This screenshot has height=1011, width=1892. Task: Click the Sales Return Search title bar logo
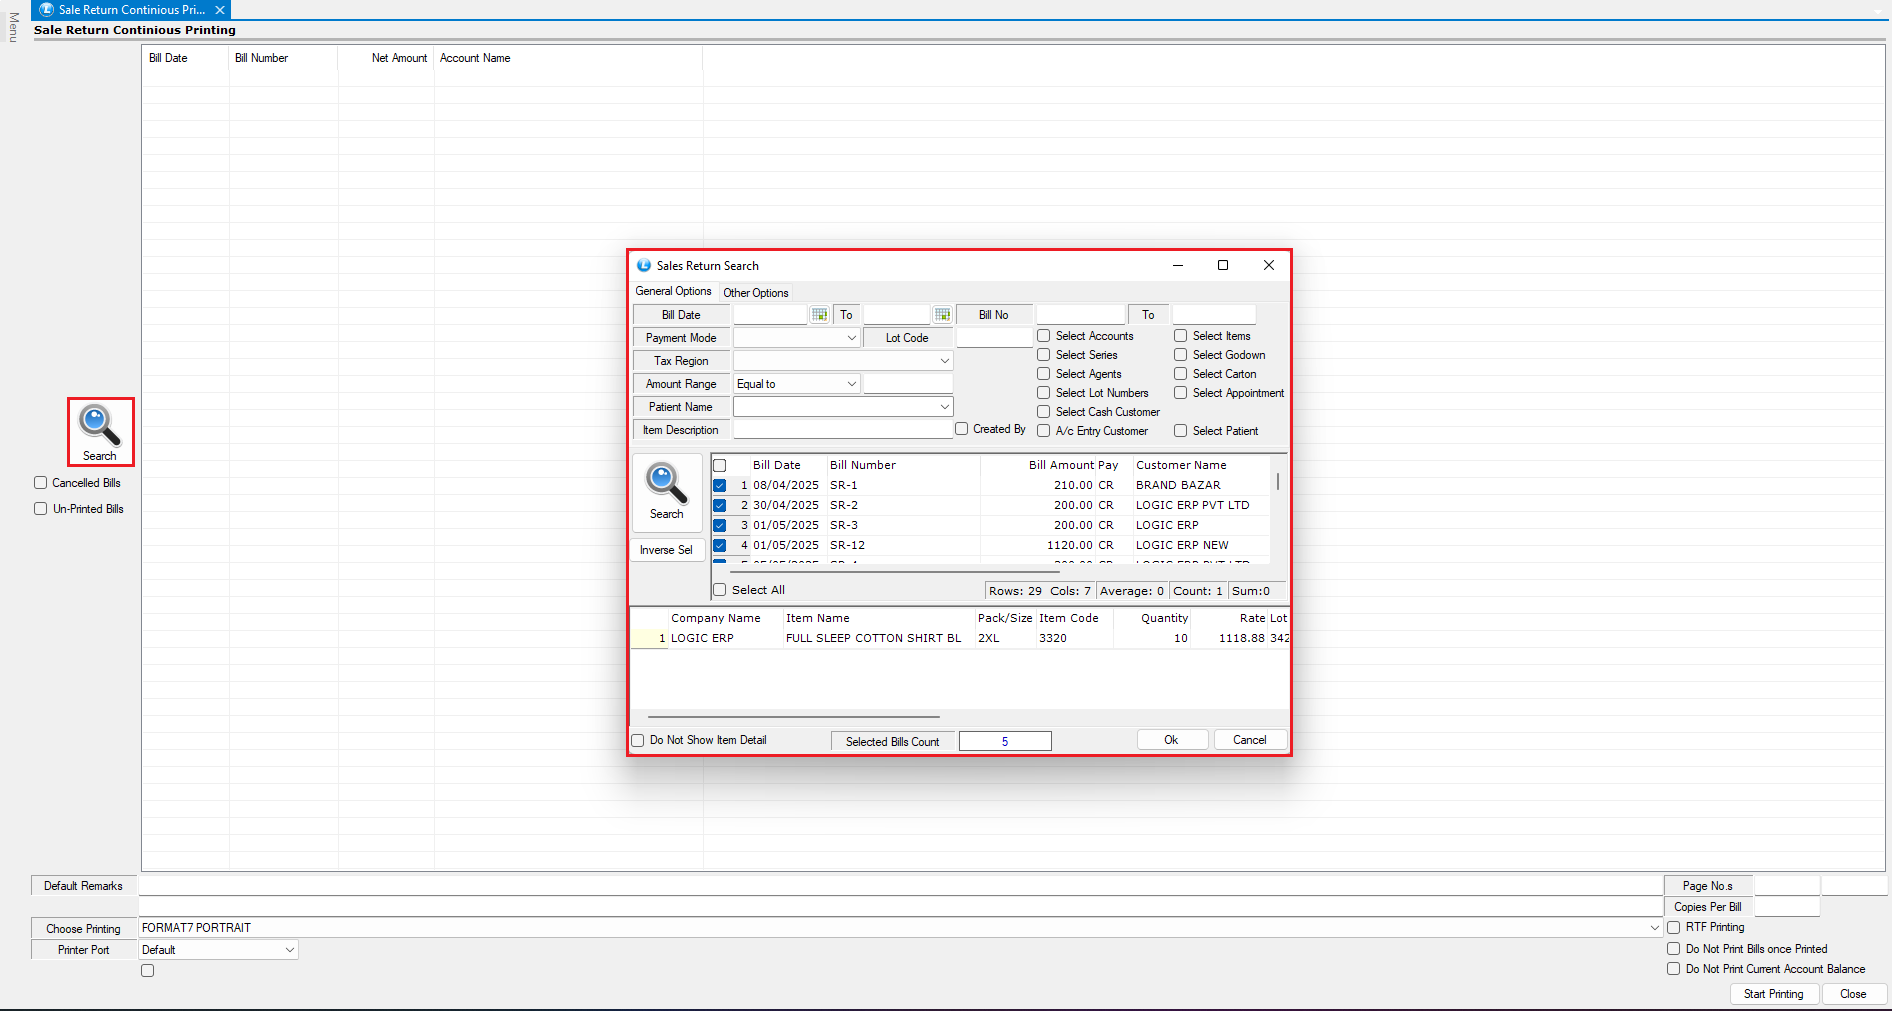pyautogui.click(x=644, y=266)
